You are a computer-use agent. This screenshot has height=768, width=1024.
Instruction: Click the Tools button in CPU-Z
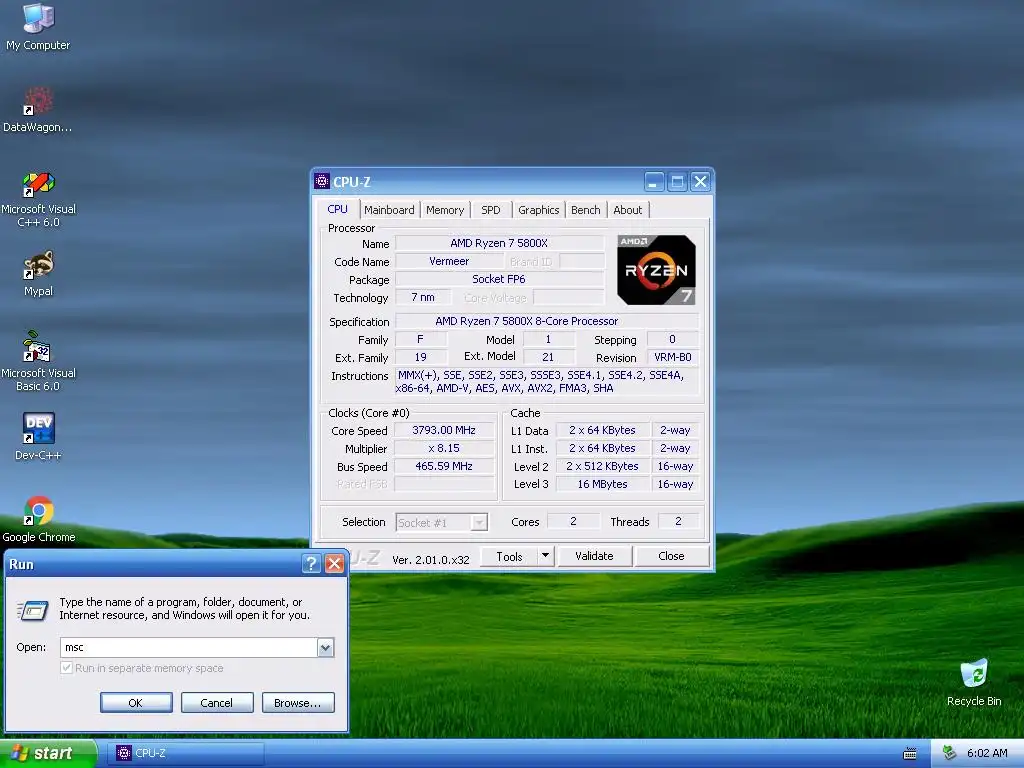[509, 556]
